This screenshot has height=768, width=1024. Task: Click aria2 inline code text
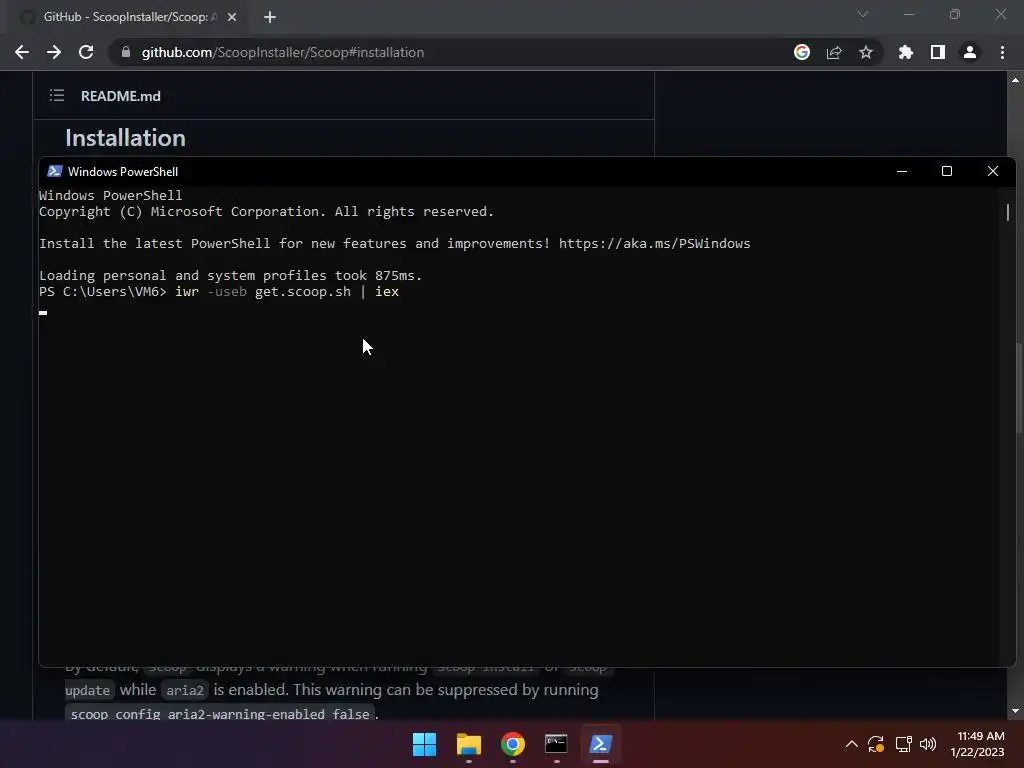pyautogui.click(x=185, y=690)
